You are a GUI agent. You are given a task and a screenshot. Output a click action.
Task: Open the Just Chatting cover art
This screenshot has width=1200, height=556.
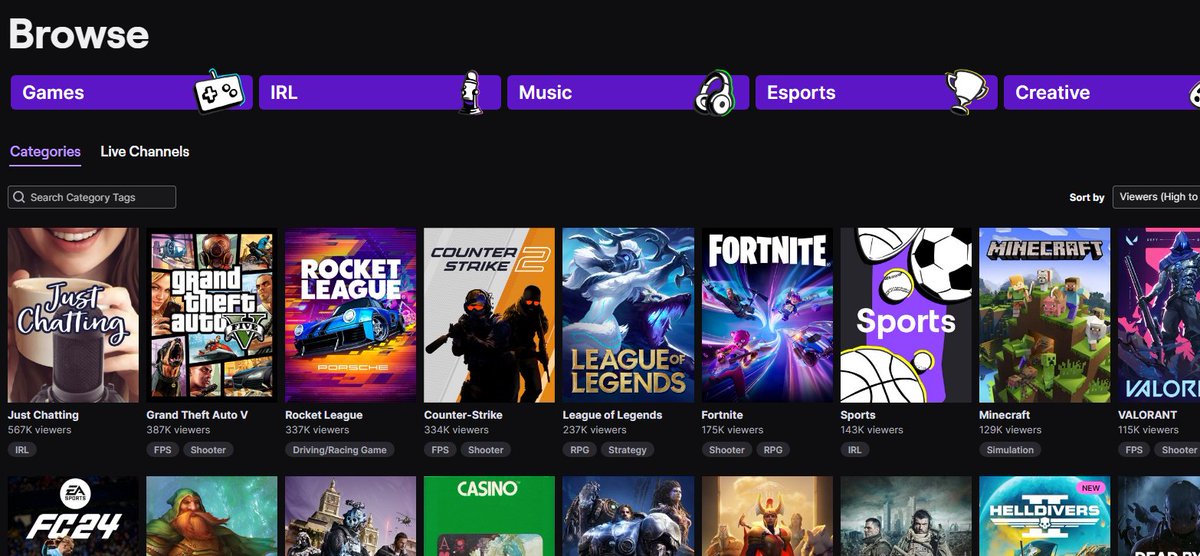73,315
